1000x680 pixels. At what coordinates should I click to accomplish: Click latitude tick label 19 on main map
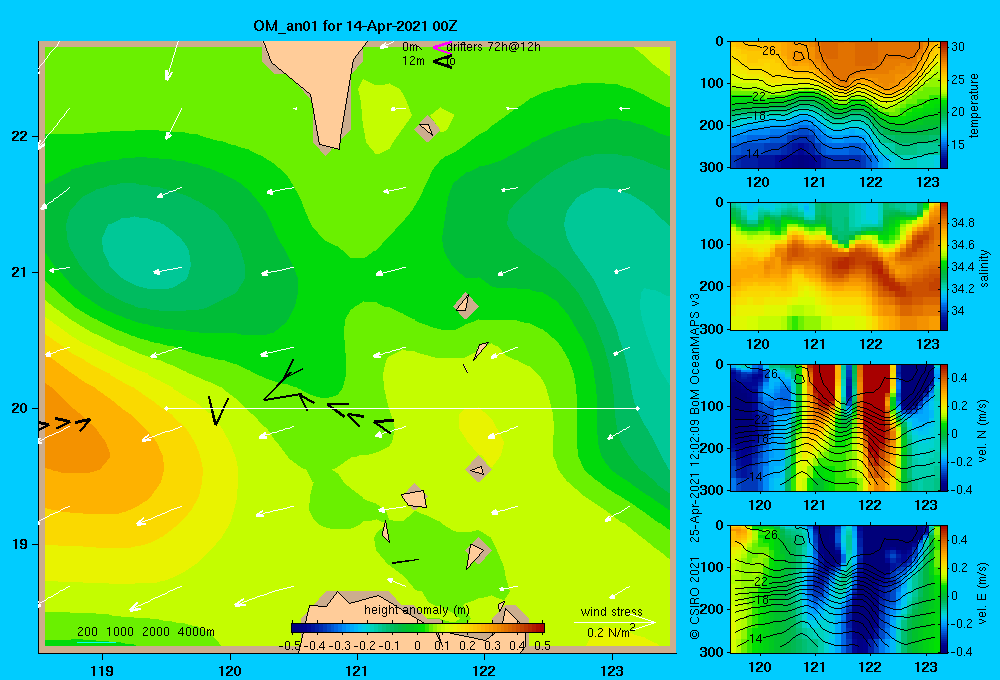[20, 544]
